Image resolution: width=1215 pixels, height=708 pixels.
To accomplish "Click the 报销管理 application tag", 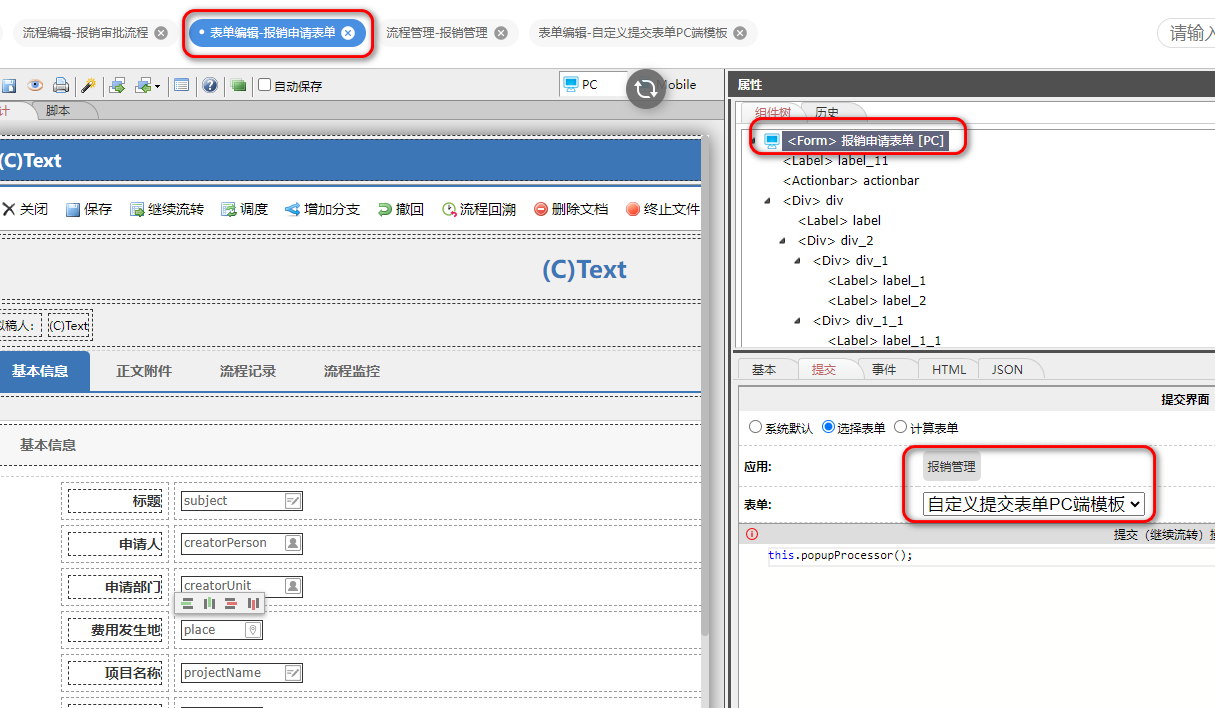I will 951,466.
